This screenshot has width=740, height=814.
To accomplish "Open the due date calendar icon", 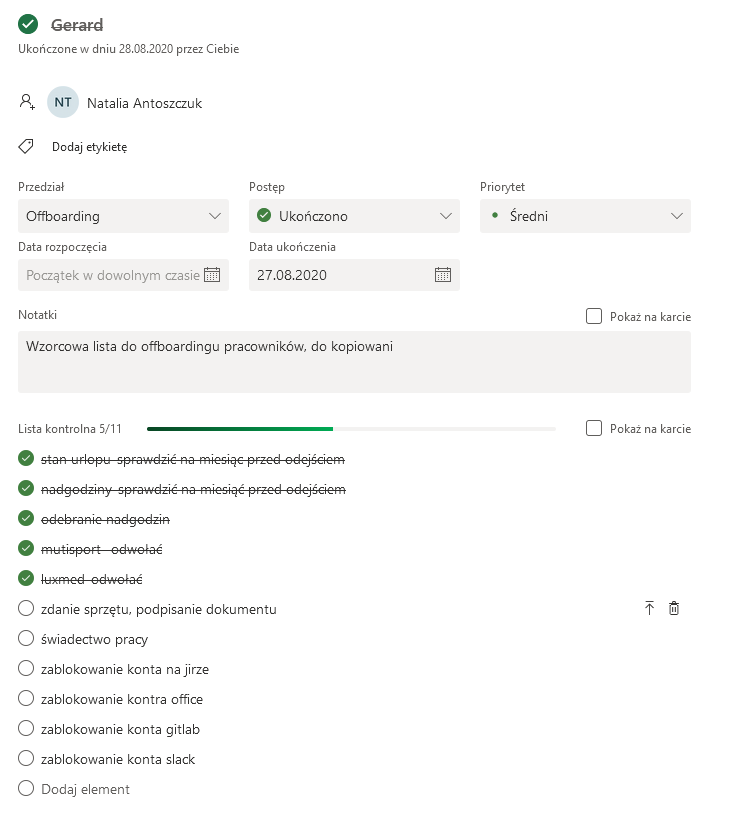I will (442, 275).
